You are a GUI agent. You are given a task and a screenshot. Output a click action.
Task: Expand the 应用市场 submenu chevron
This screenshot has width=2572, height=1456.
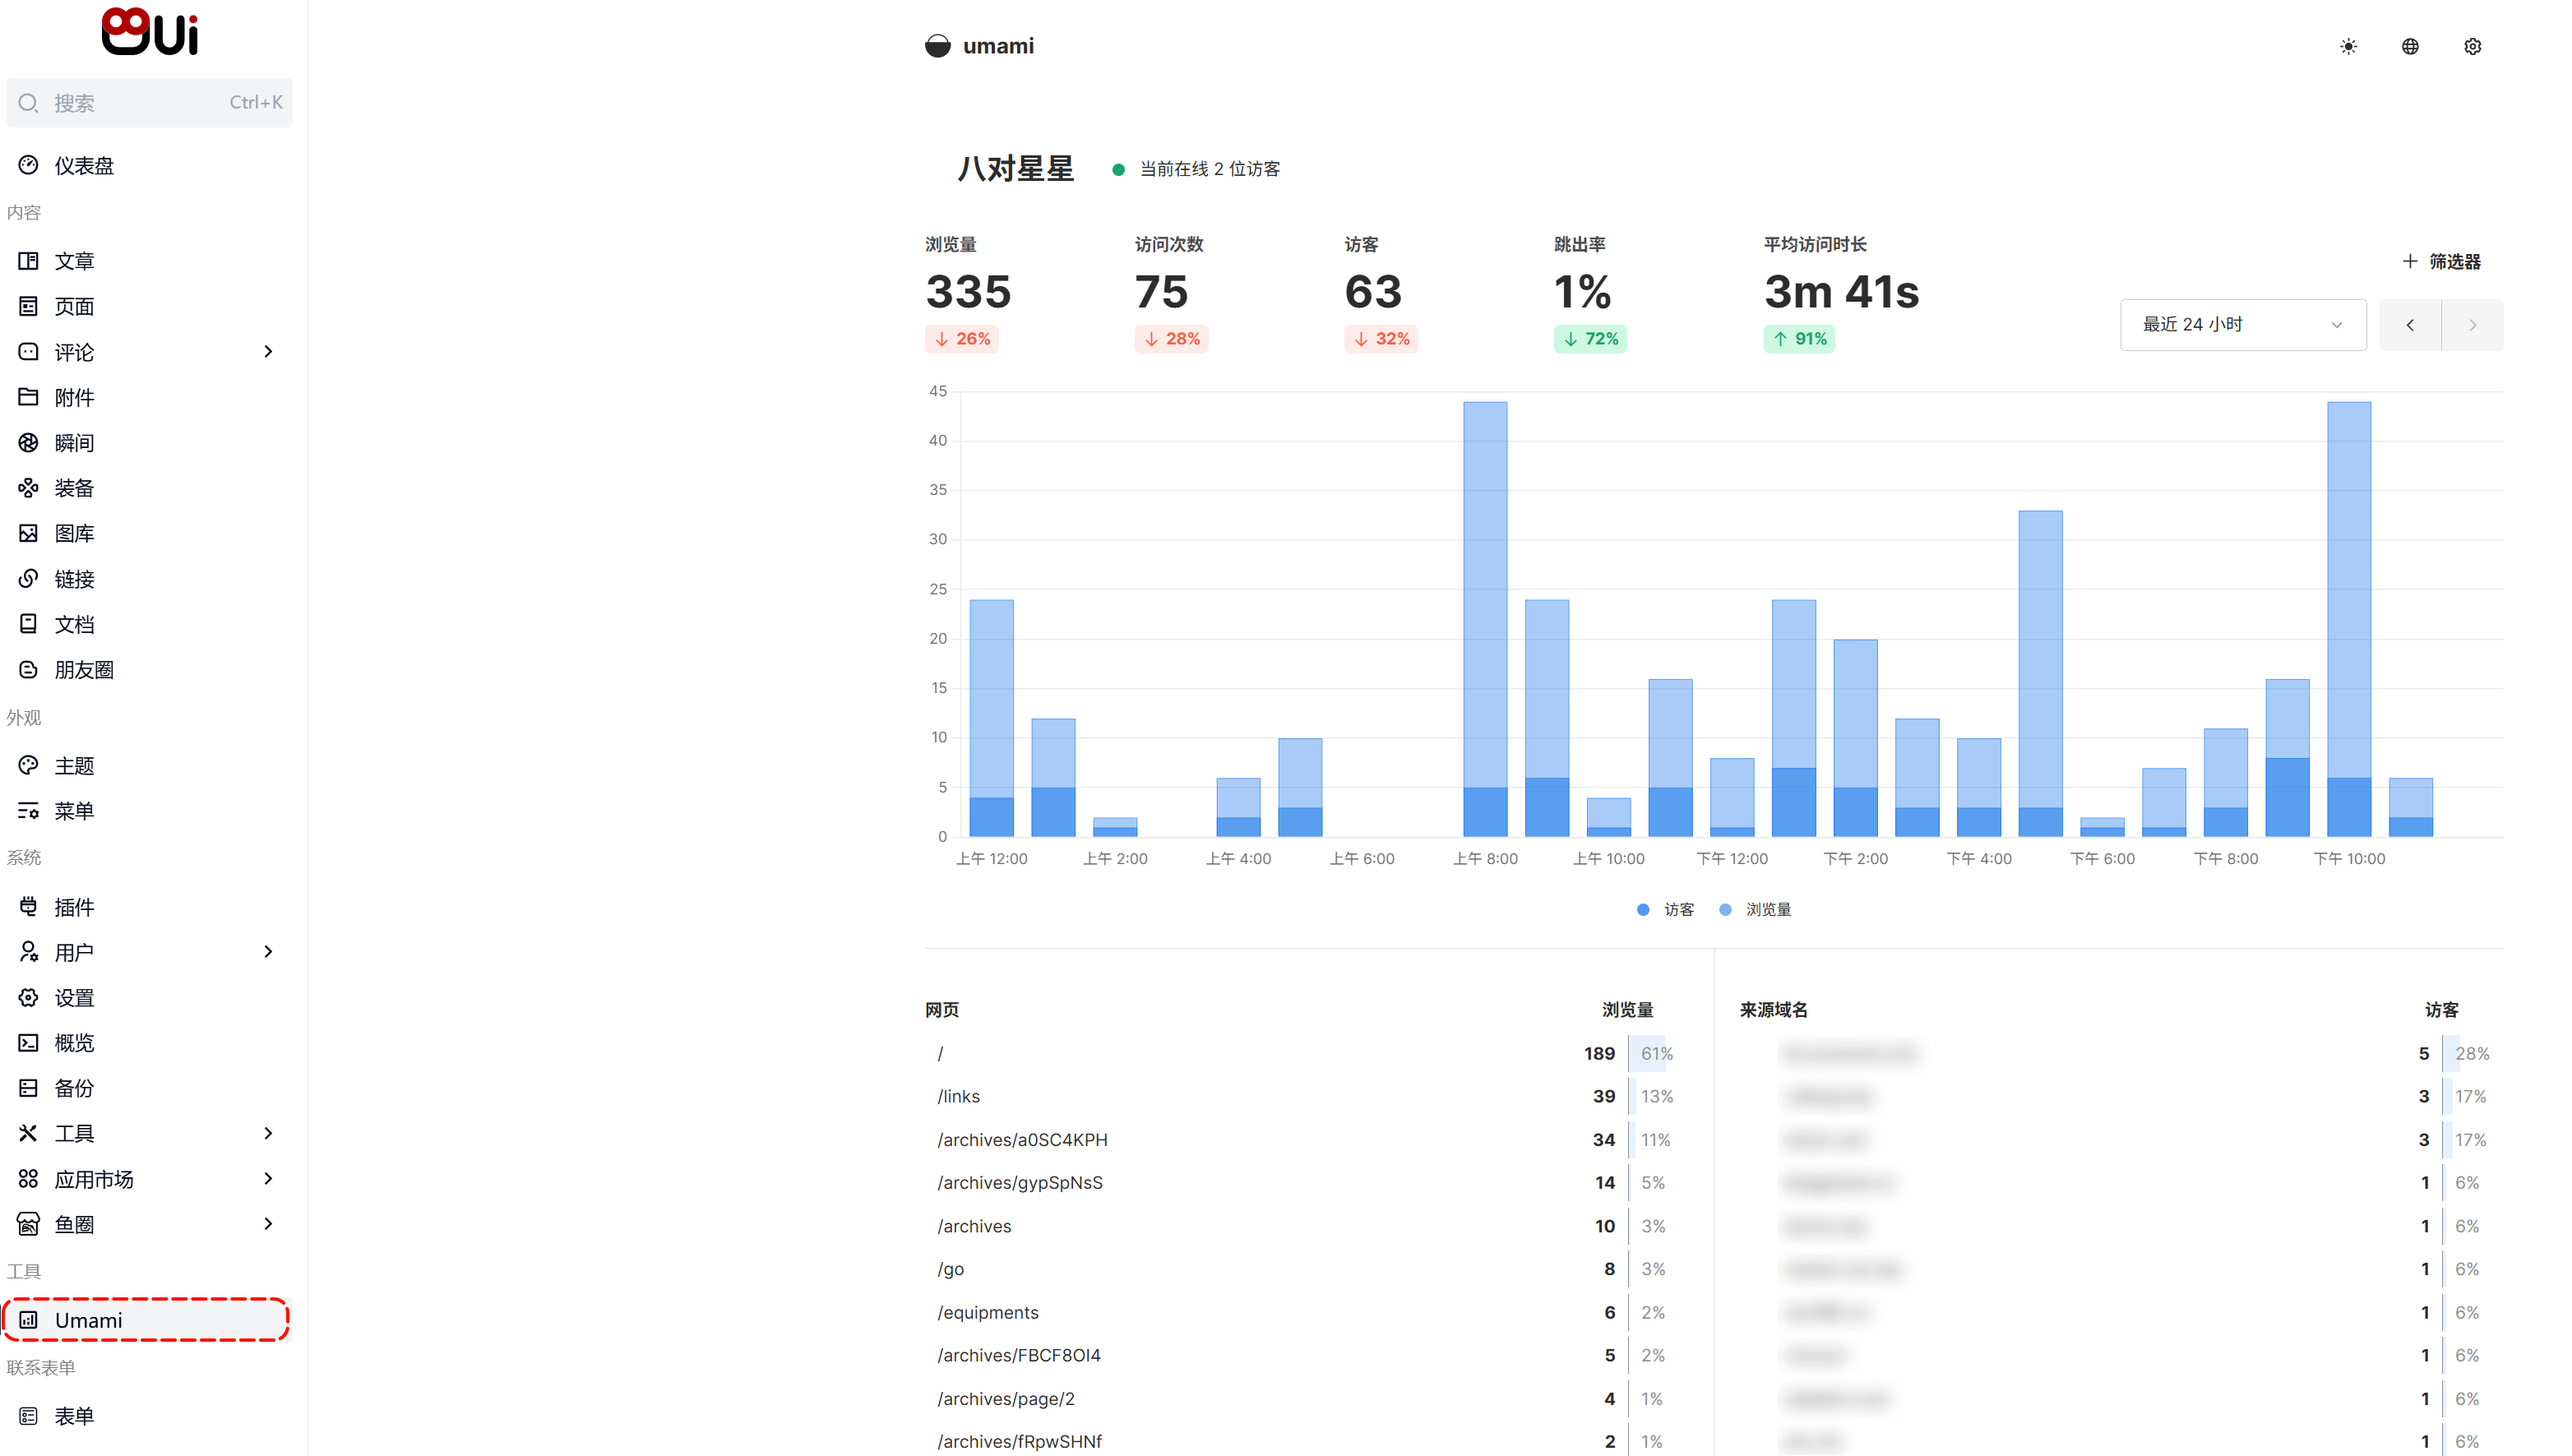point(267,1179)
